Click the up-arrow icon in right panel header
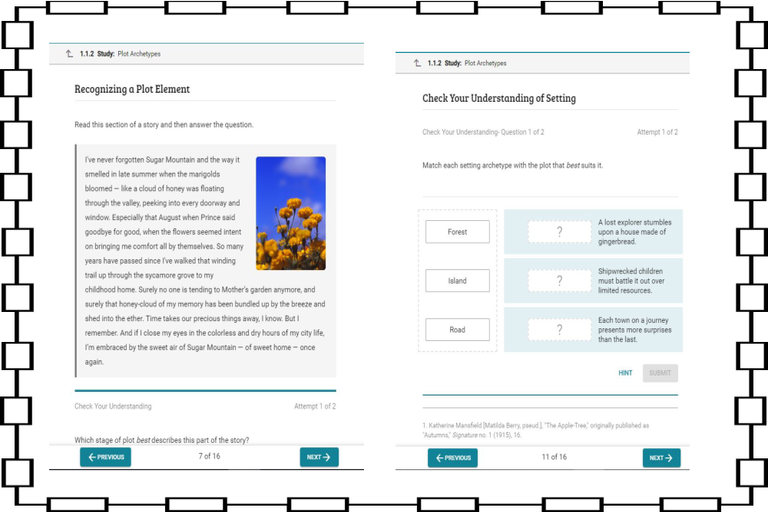 pos(417,63)
